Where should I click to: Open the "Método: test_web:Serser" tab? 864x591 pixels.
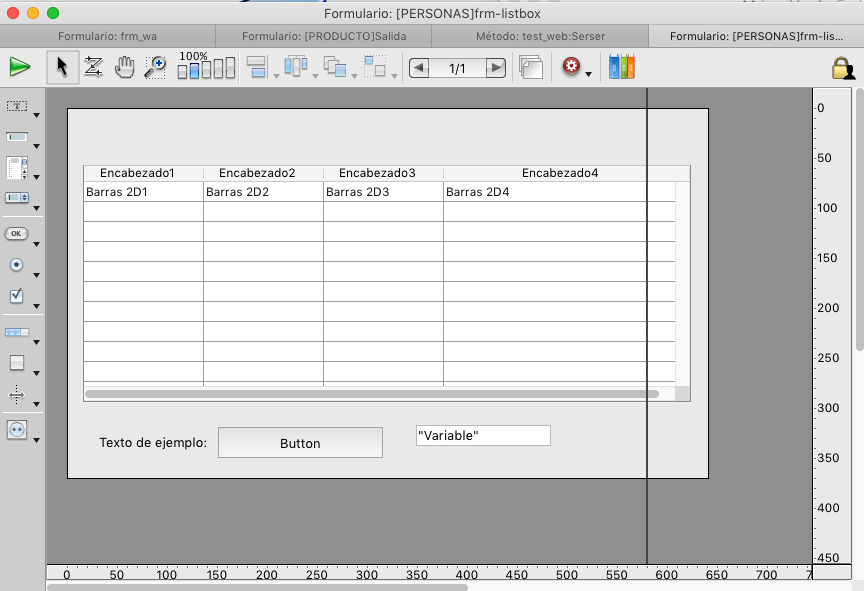pyautogui.click(x=539, y=36)
